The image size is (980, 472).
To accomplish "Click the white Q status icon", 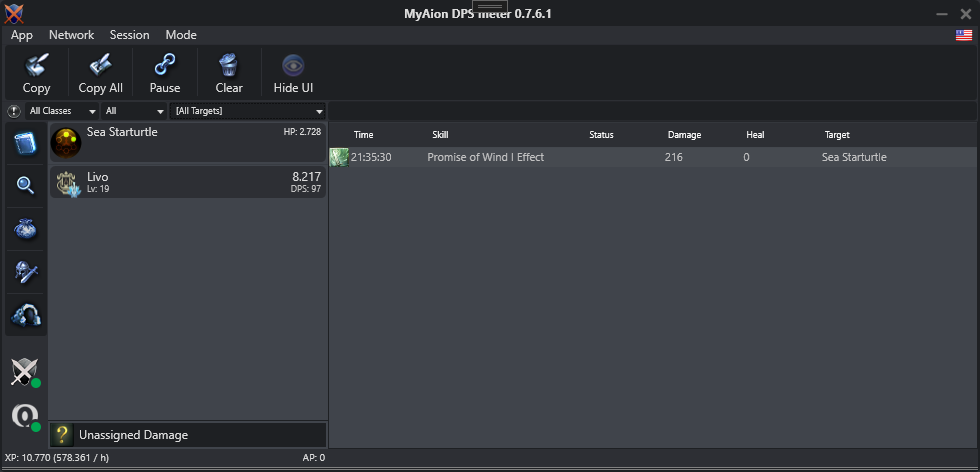I will click(26, 417).
